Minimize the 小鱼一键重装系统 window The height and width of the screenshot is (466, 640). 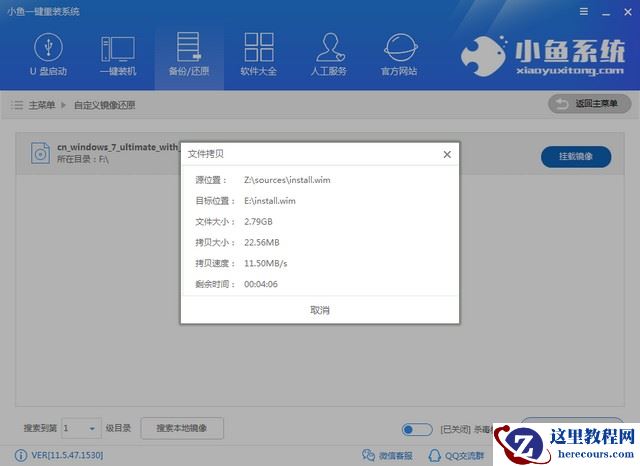[606, 13]
